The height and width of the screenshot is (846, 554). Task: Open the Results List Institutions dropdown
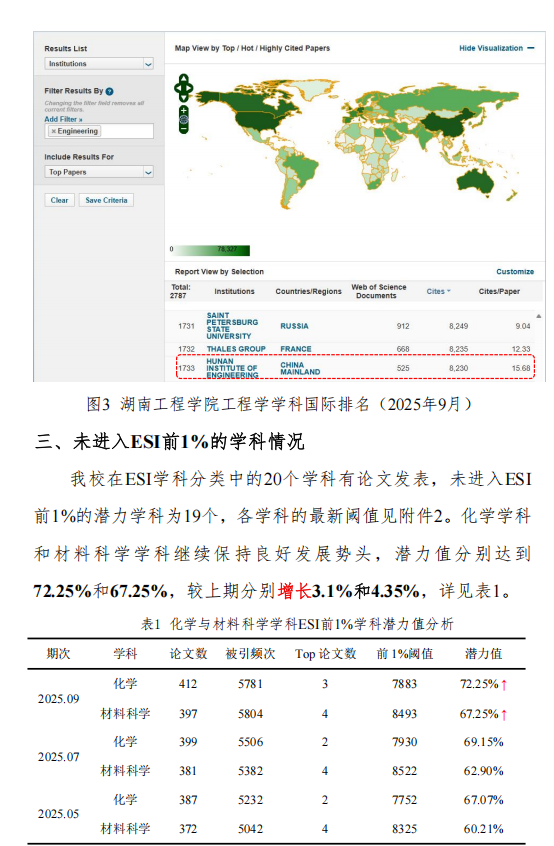click(x=99, y=64)
